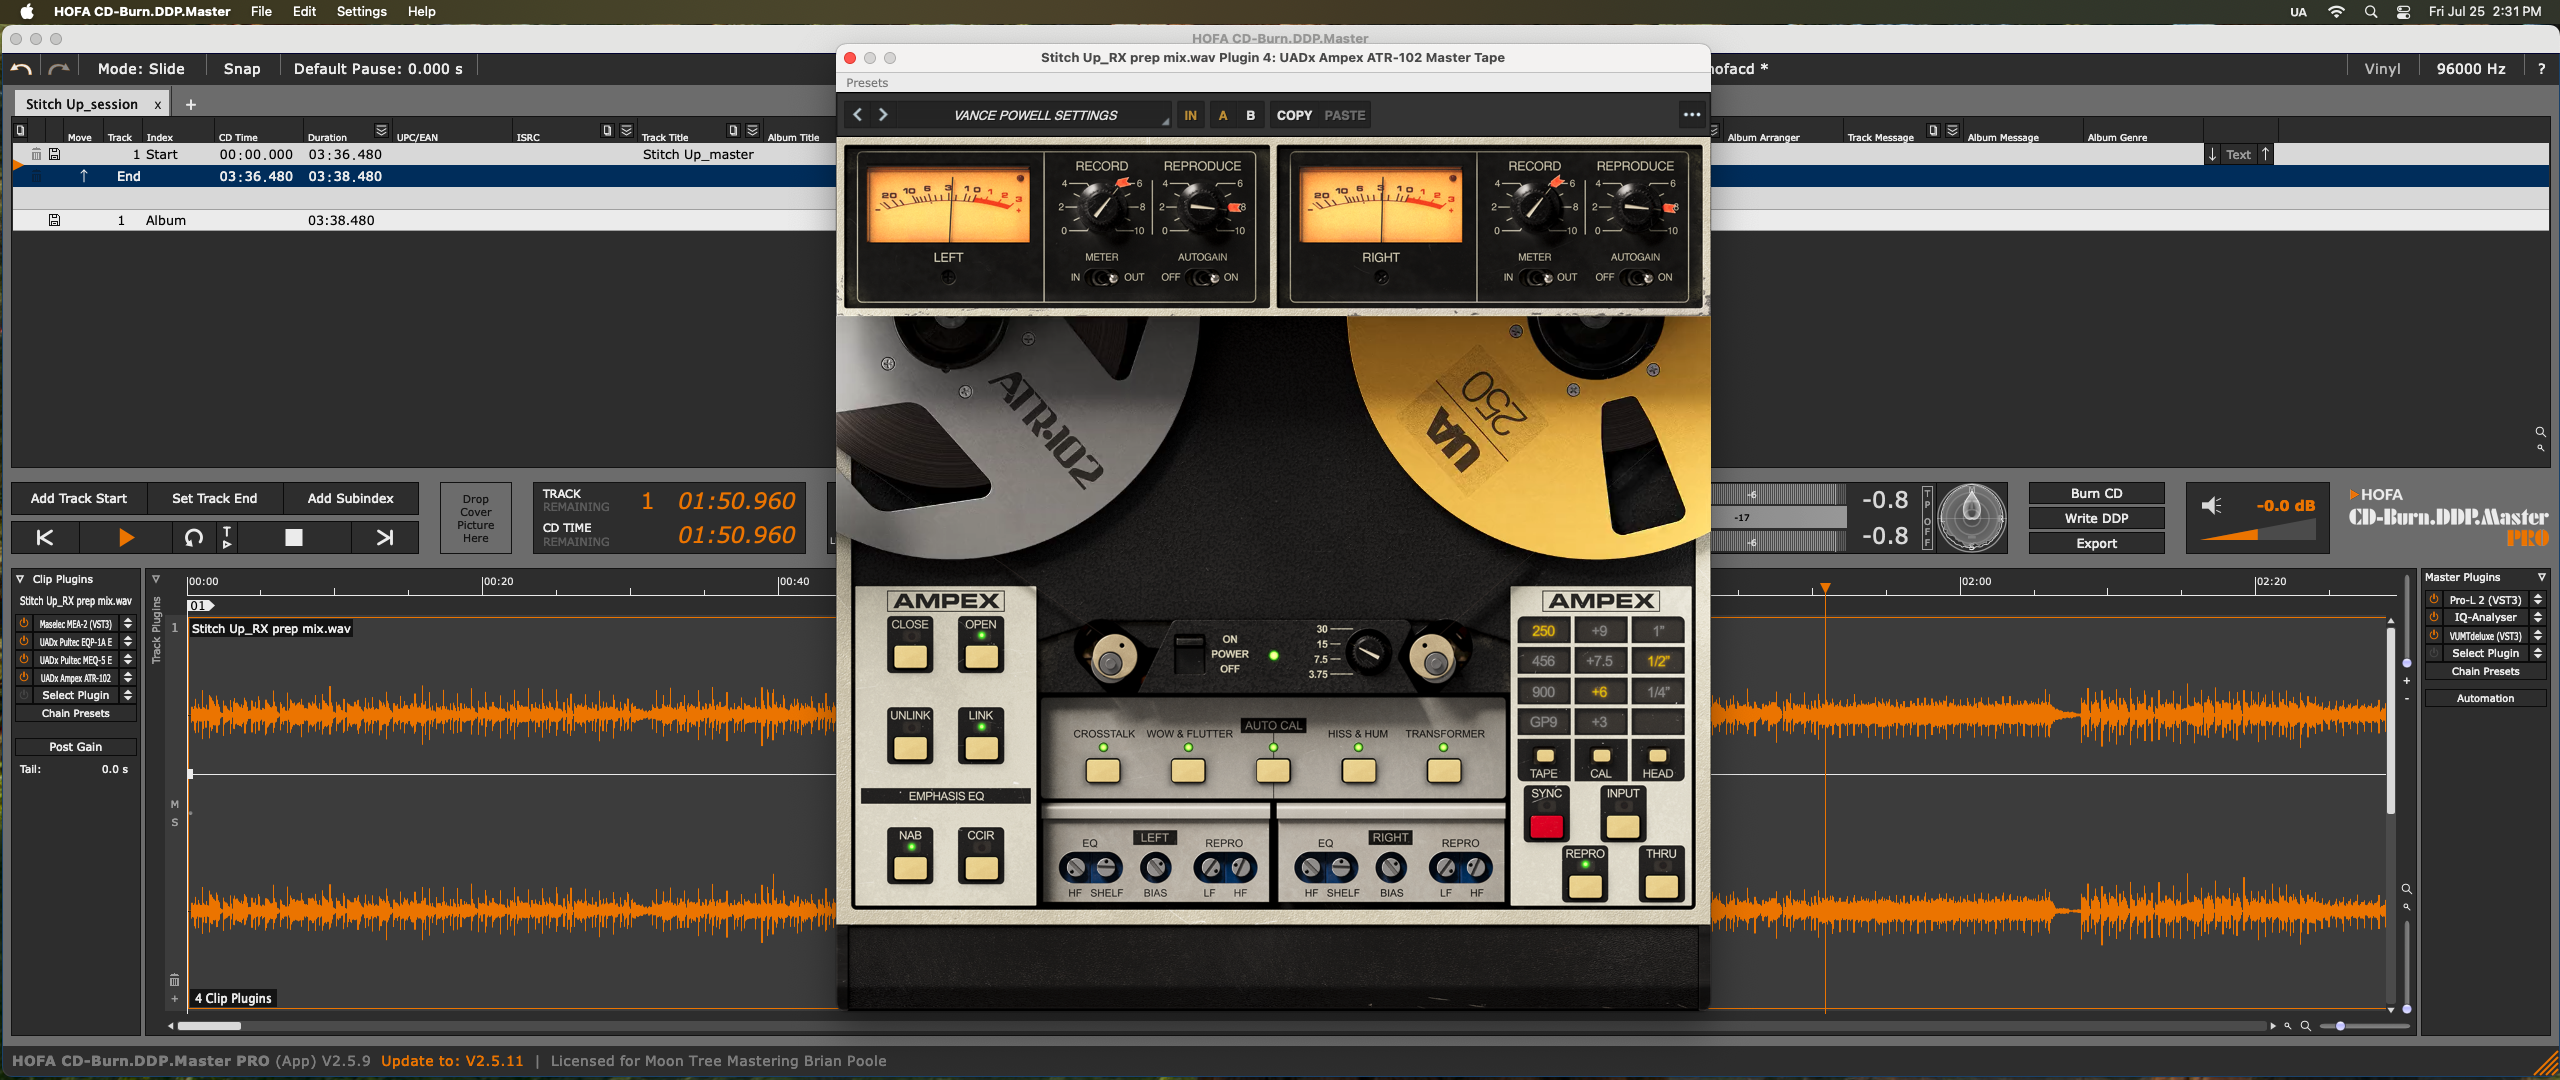Click the Write DDP button
Screen dimensions: 2560x1080
pos(2096,518)
